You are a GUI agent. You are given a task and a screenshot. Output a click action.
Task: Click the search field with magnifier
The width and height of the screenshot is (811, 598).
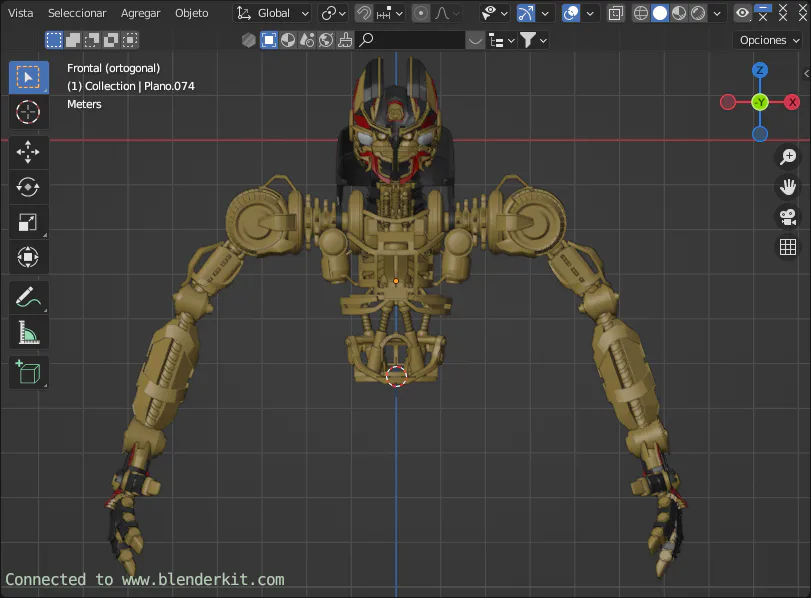coord(411,40)
